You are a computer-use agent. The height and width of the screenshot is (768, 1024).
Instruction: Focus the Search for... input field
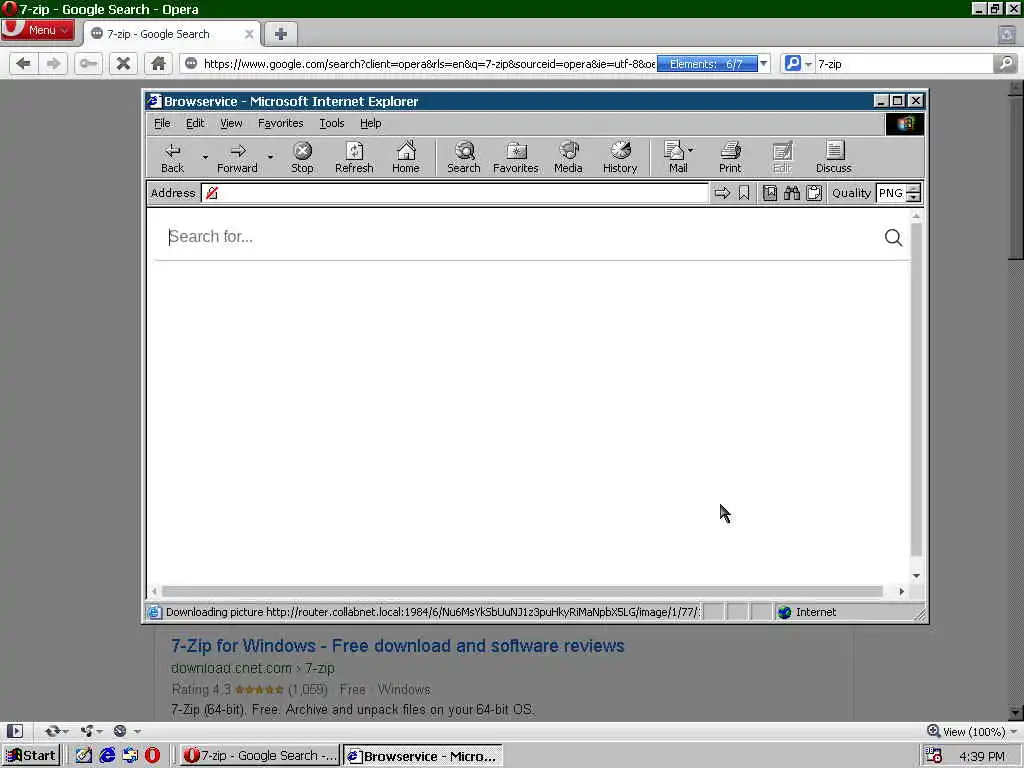click(x=524, y=237)
